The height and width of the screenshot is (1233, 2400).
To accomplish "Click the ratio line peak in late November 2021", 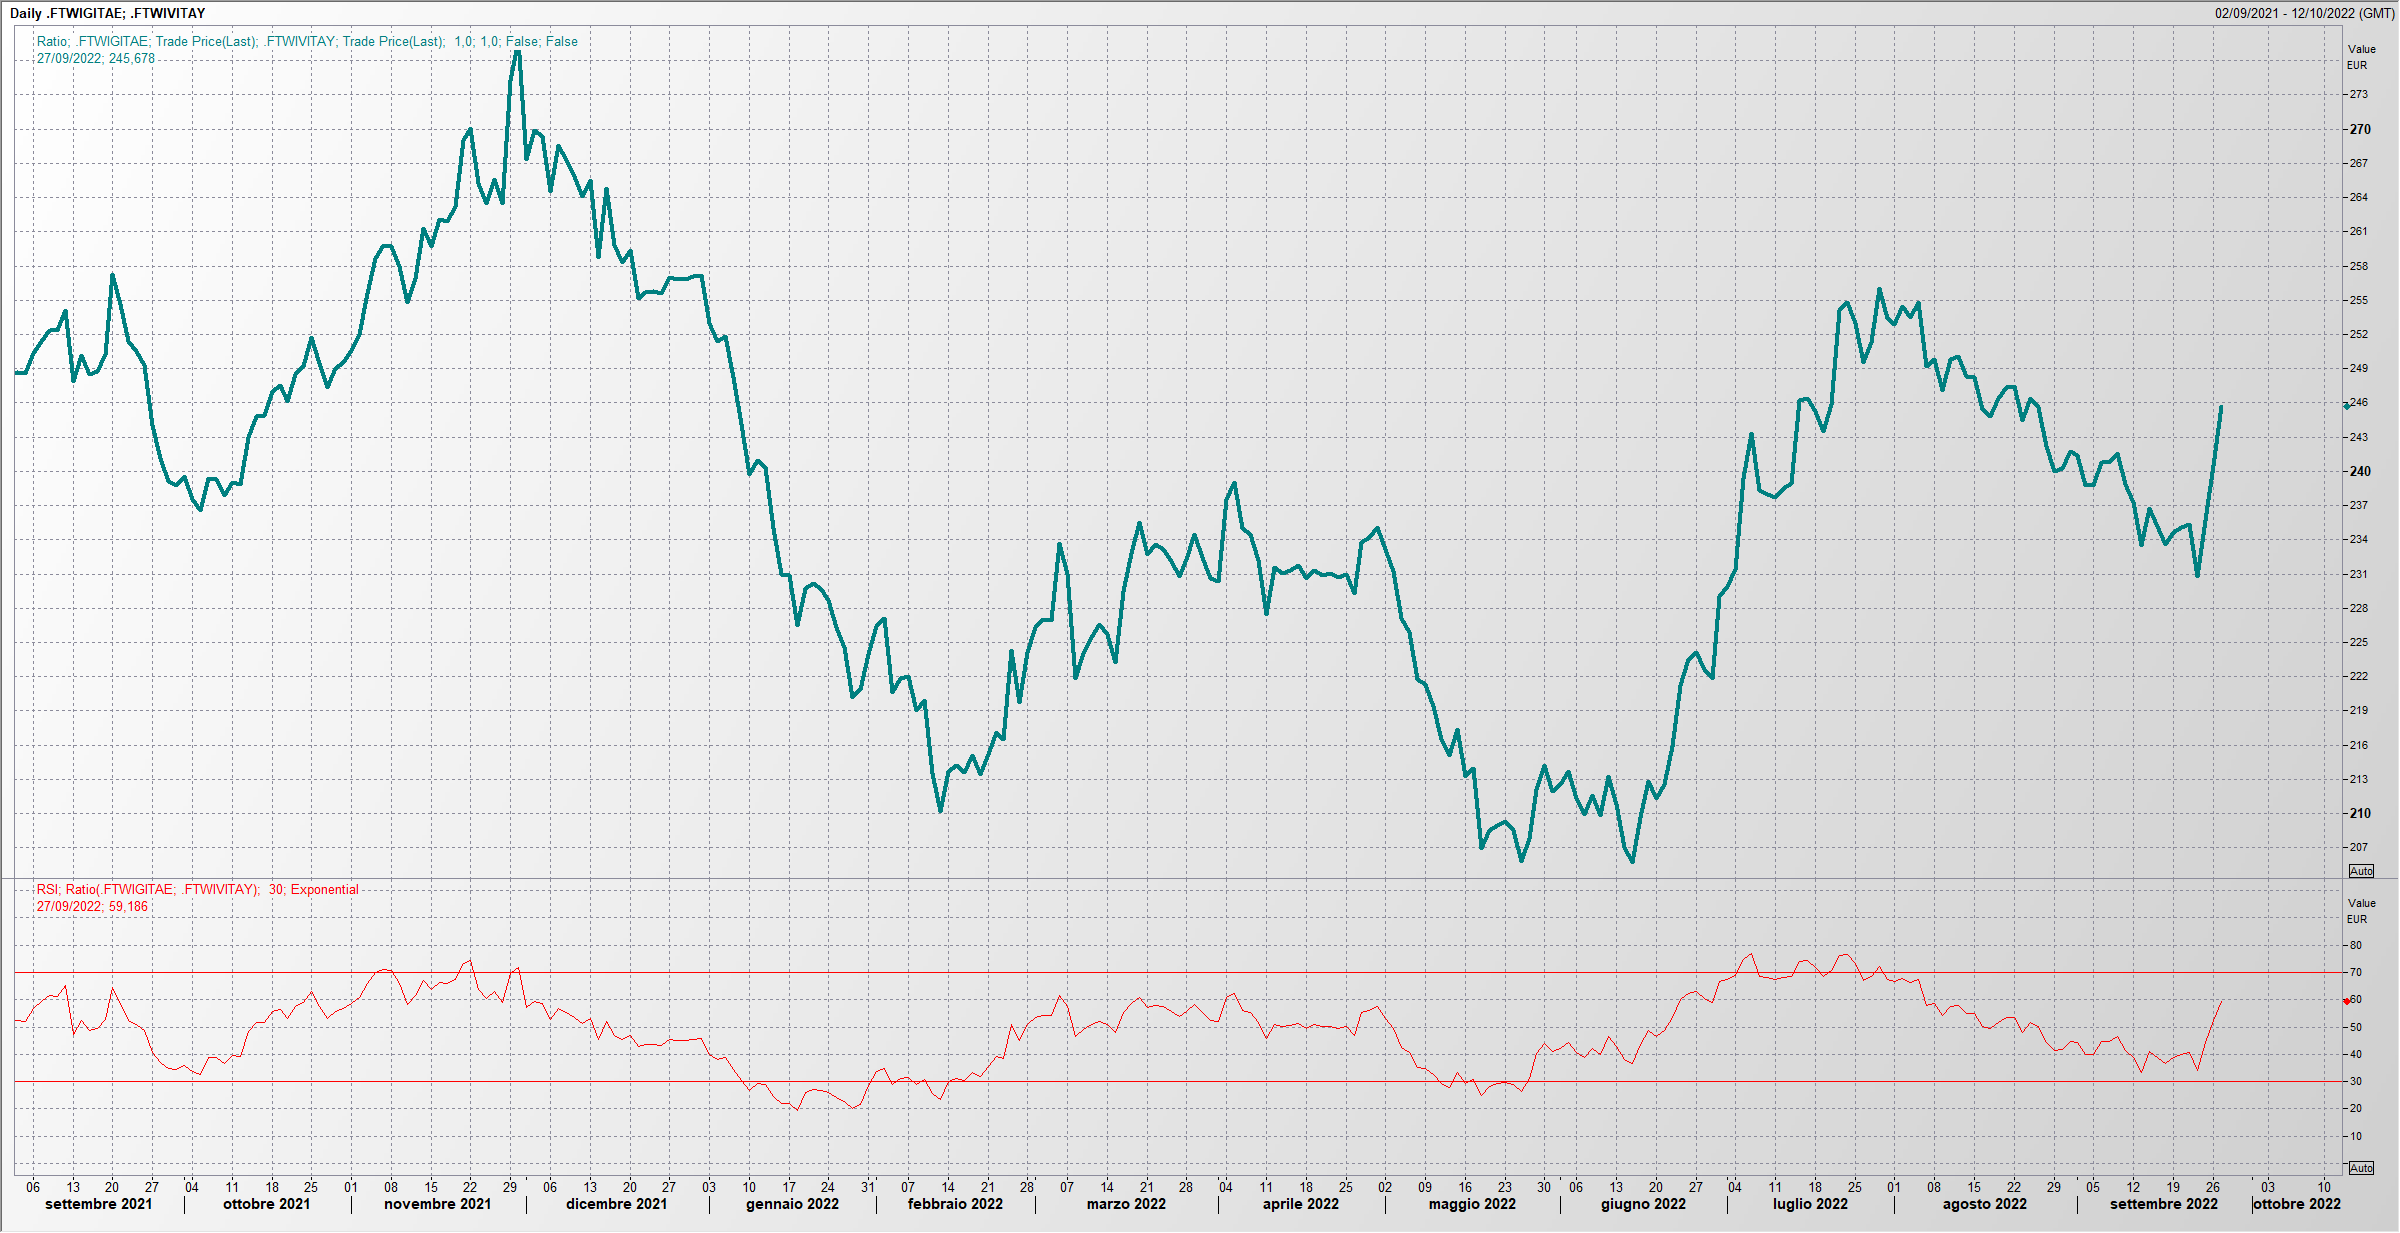I will [517, 52].
